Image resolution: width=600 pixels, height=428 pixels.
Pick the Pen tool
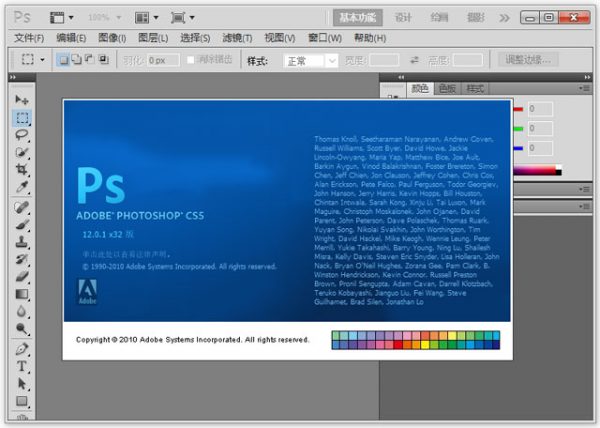[22, 349]
